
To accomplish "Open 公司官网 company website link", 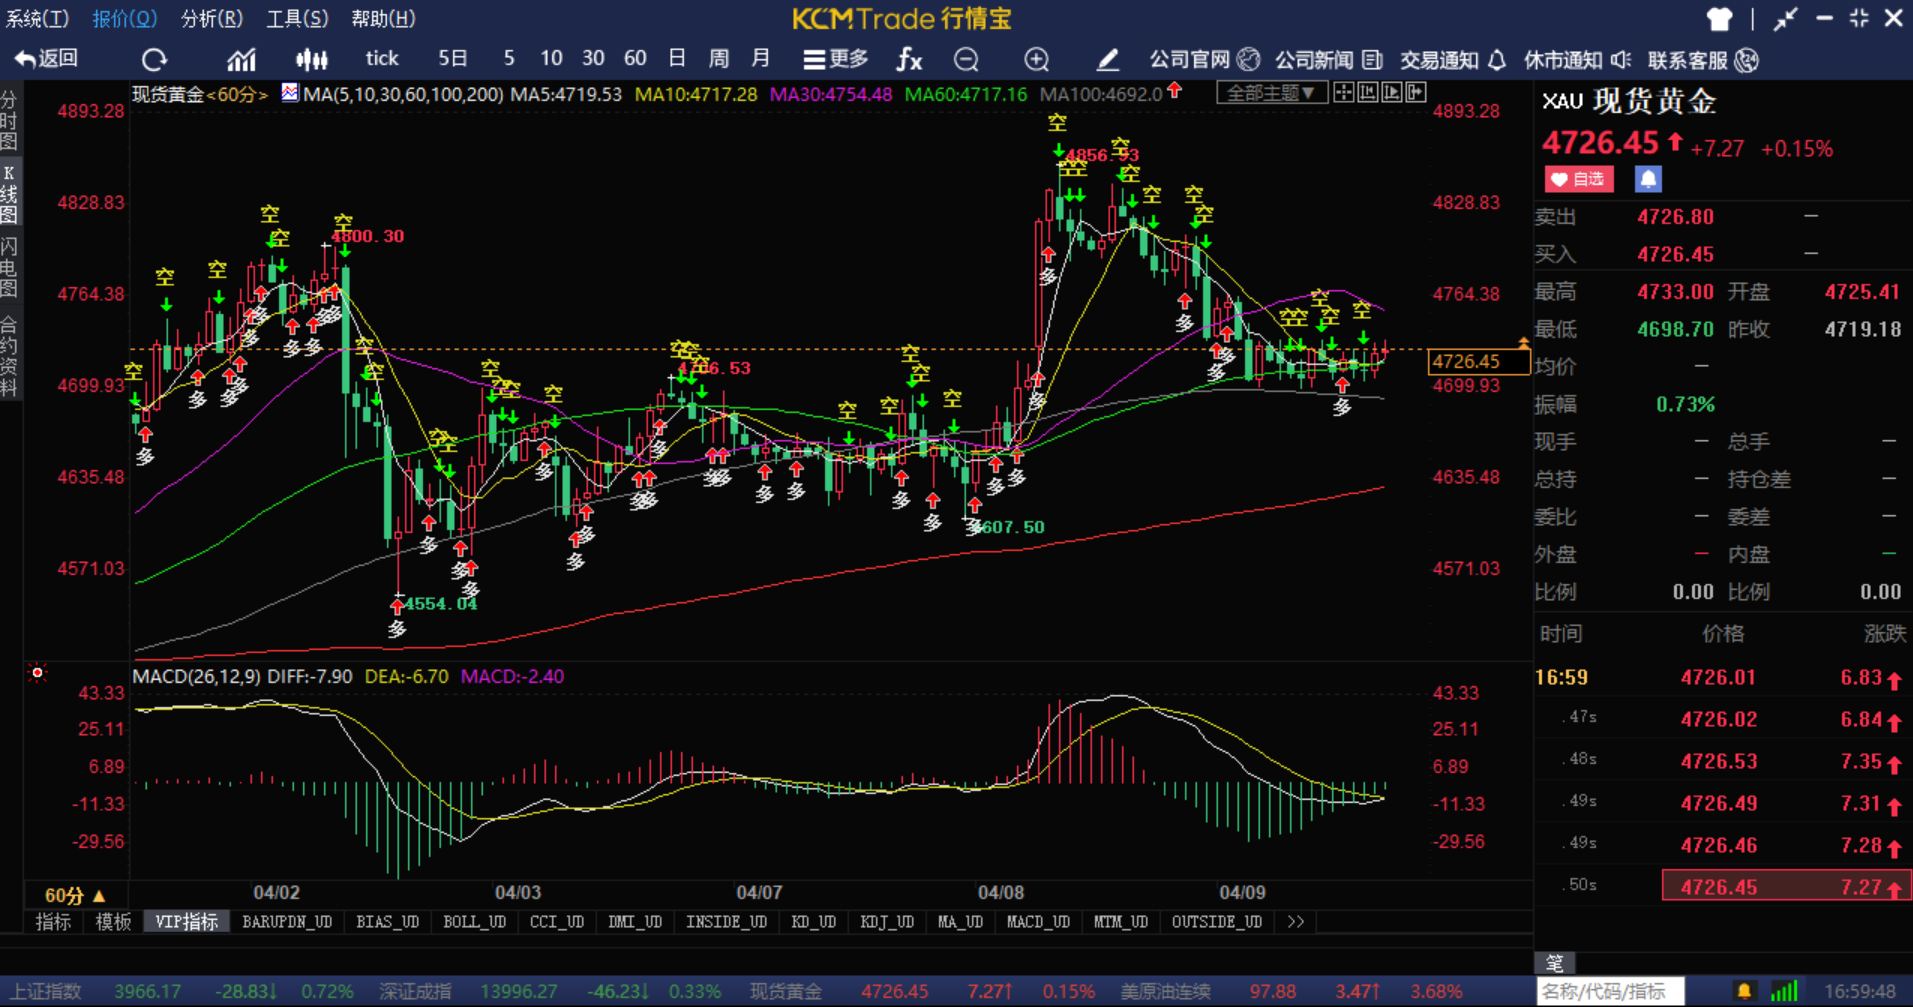I will tap(1204, 60).
